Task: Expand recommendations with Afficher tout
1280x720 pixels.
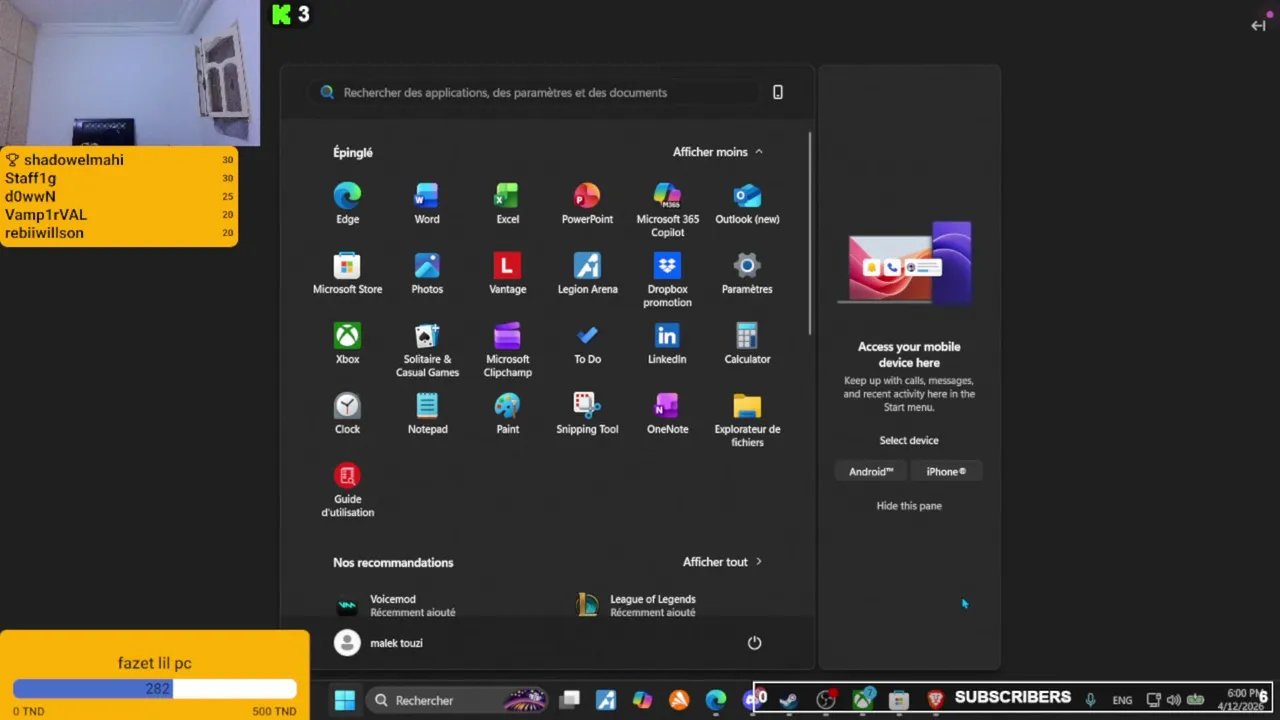Action: (x=723, y=562)
